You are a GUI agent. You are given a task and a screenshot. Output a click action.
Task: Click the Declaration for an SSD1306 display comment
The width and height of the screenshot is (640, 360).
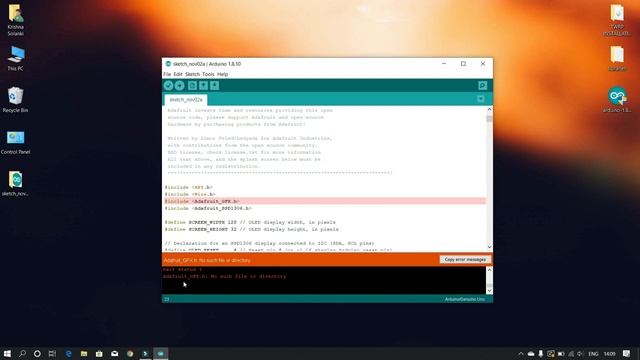point(269,243)
